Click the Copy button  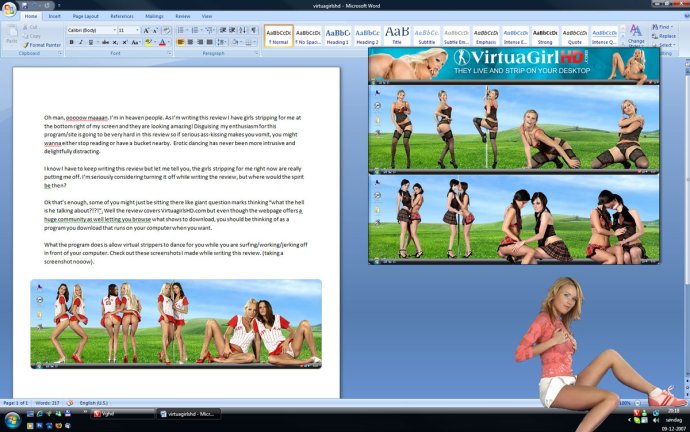(33, 36)
